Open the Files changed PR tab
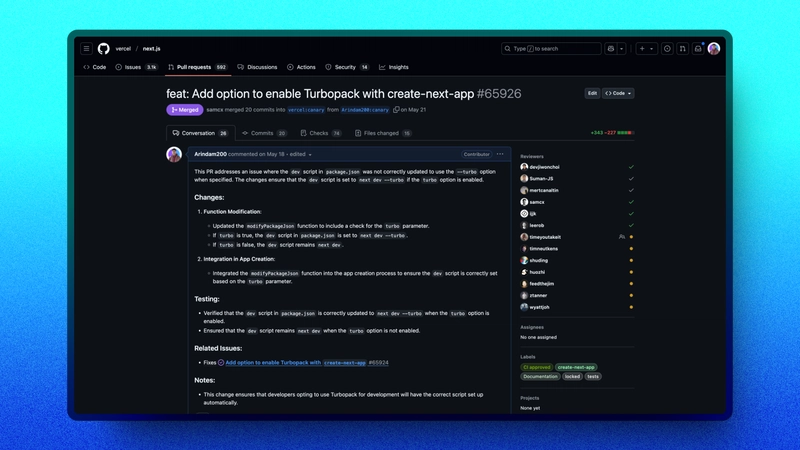The width and height of the screenshot is (800, 450). point(383,133)
